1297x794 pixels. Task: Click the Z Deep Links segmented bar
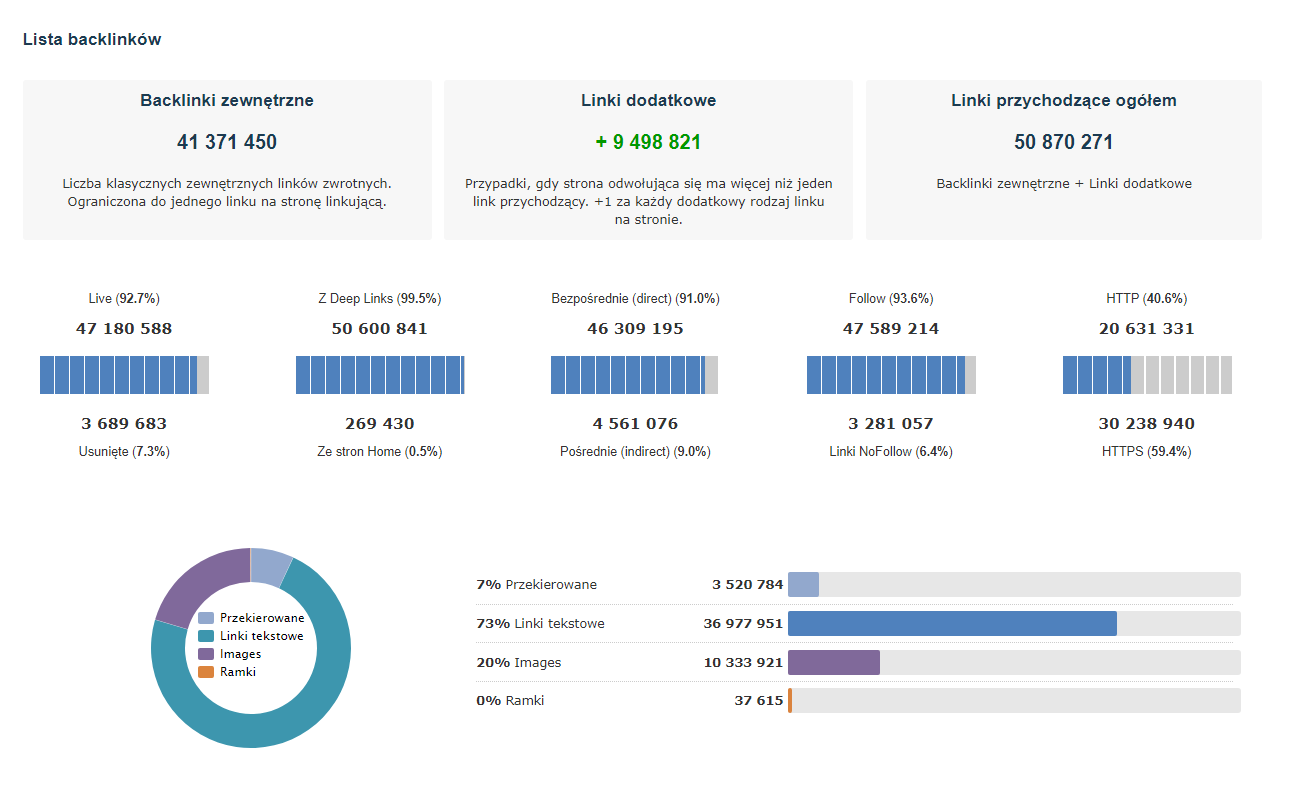[380, 374]
